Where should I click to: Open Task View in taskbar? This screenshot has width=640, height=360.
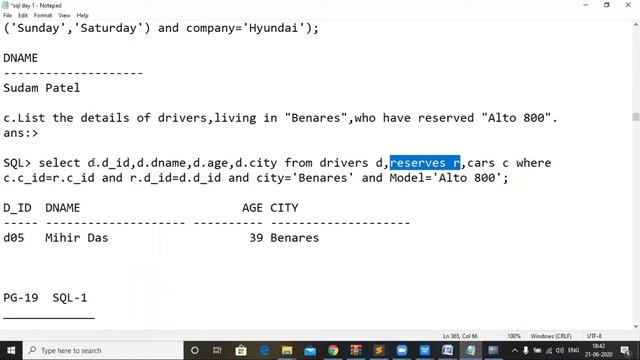217,350
